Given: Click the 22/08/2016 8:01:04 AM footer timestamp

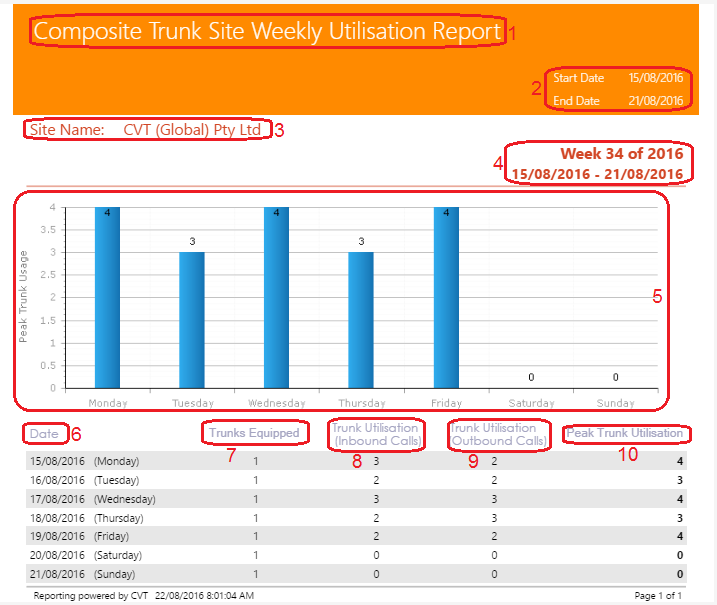Looking at the screenshot, I should click(204, 596).
